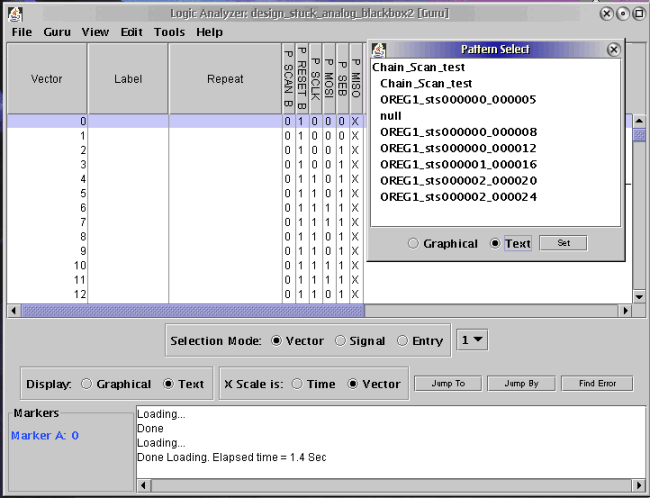Click the log pane's scrollbar left arrow

tap(143, 485)
